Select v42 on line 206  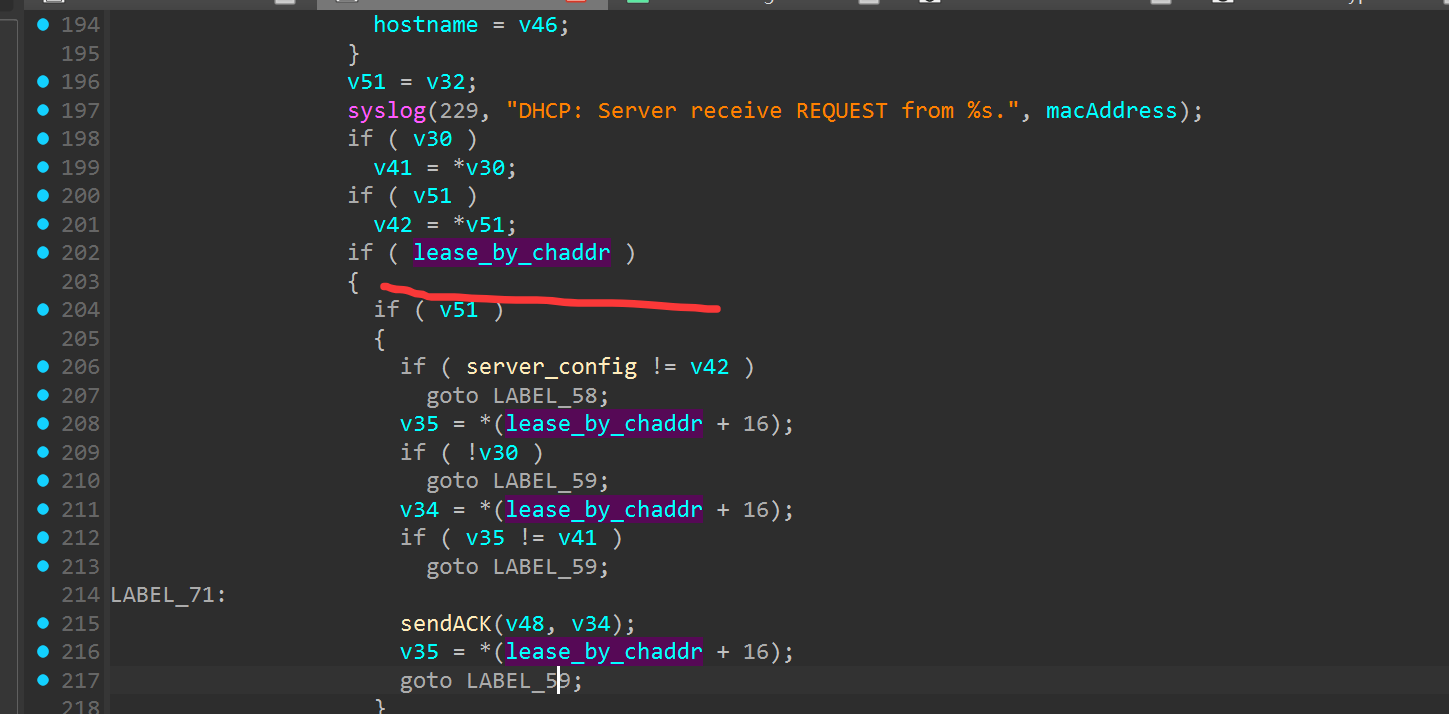710,367
